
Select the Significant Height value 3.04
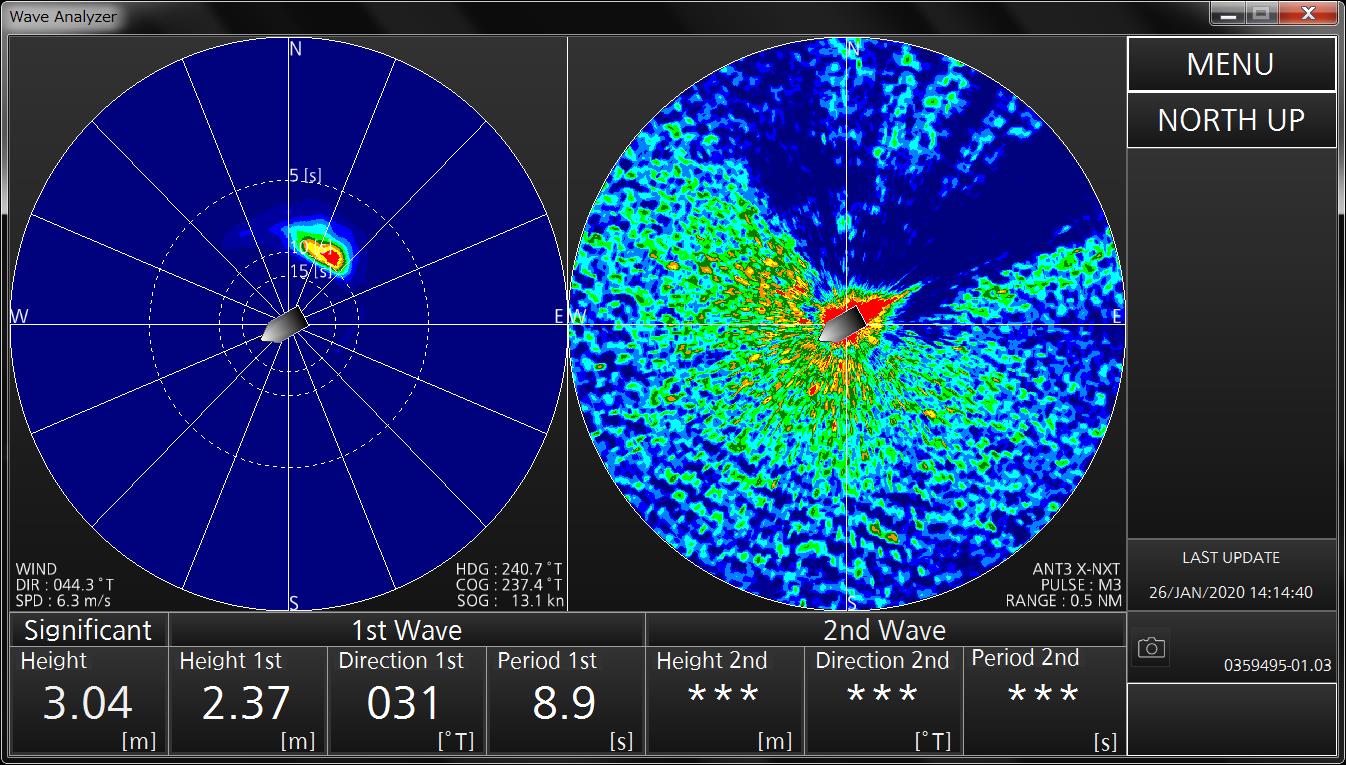point(88,704)
